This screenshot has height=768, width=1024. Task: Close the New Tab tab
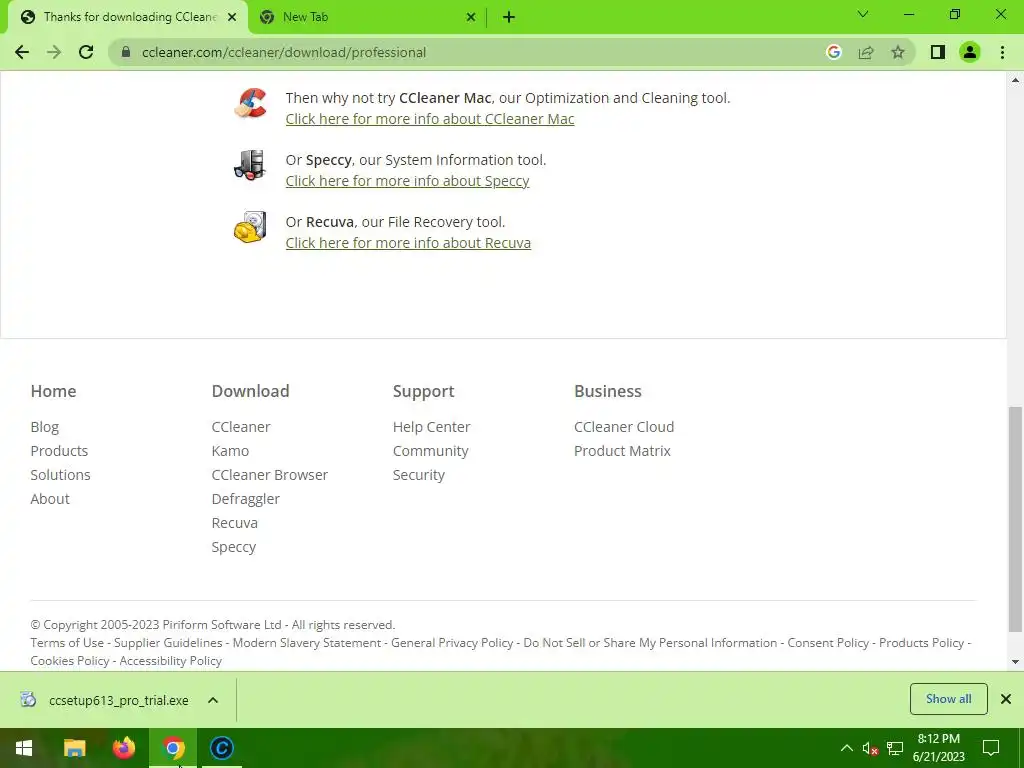click(x=471, y=17)
